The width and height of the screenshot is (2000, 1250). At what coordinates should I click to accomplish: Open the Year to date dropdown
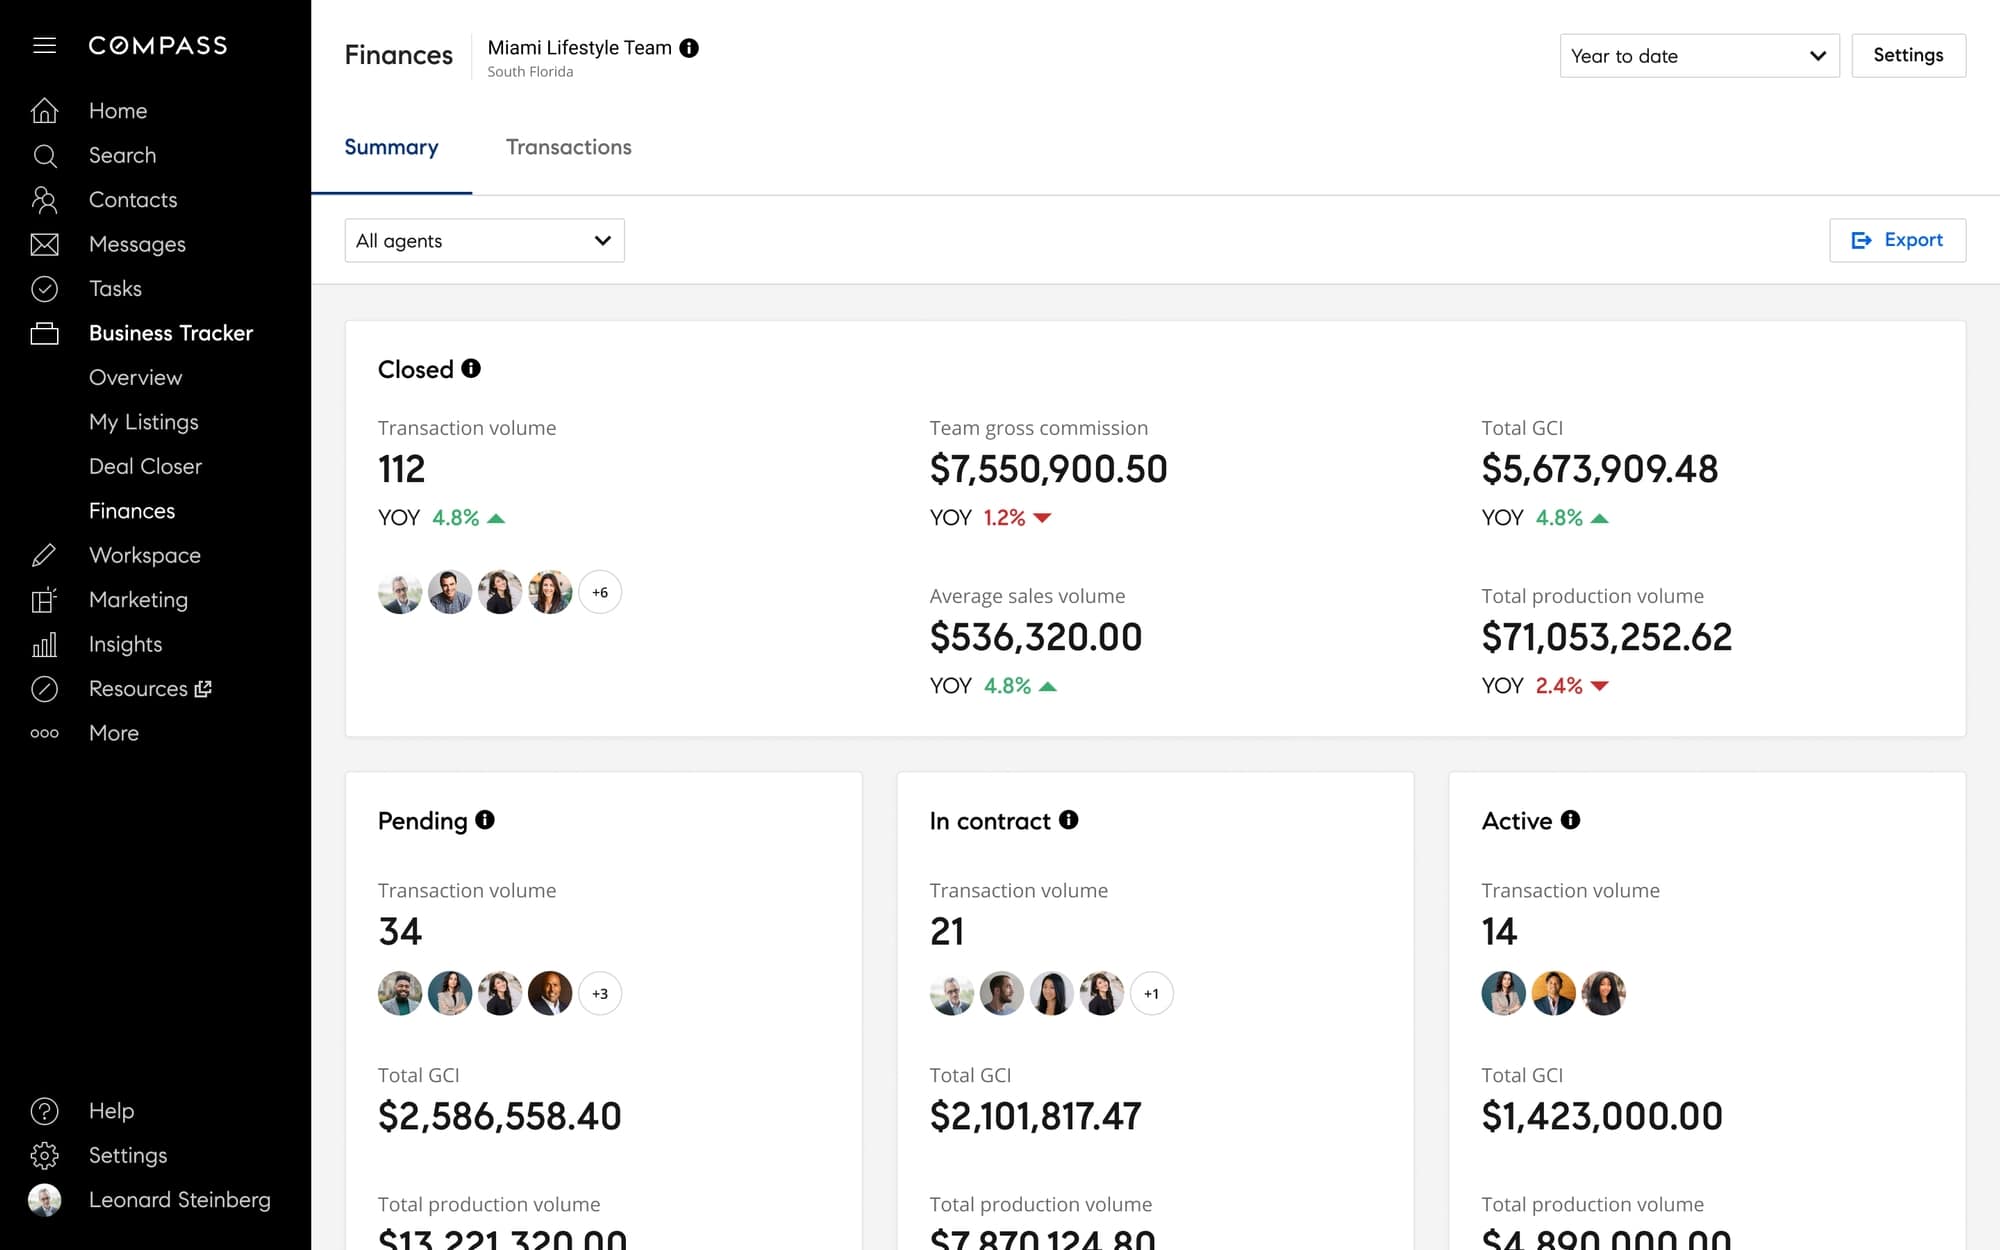coord(1698,56)
